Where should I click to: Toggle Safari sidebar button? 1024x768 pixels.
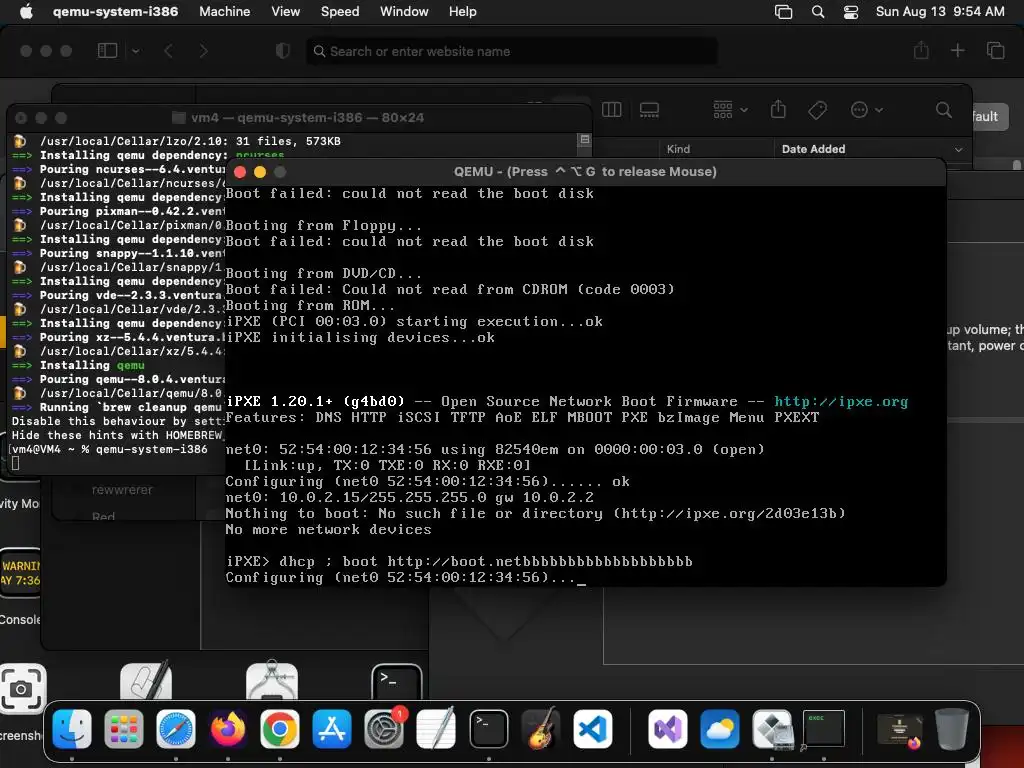pyautogui.click(x=107, y=51)
